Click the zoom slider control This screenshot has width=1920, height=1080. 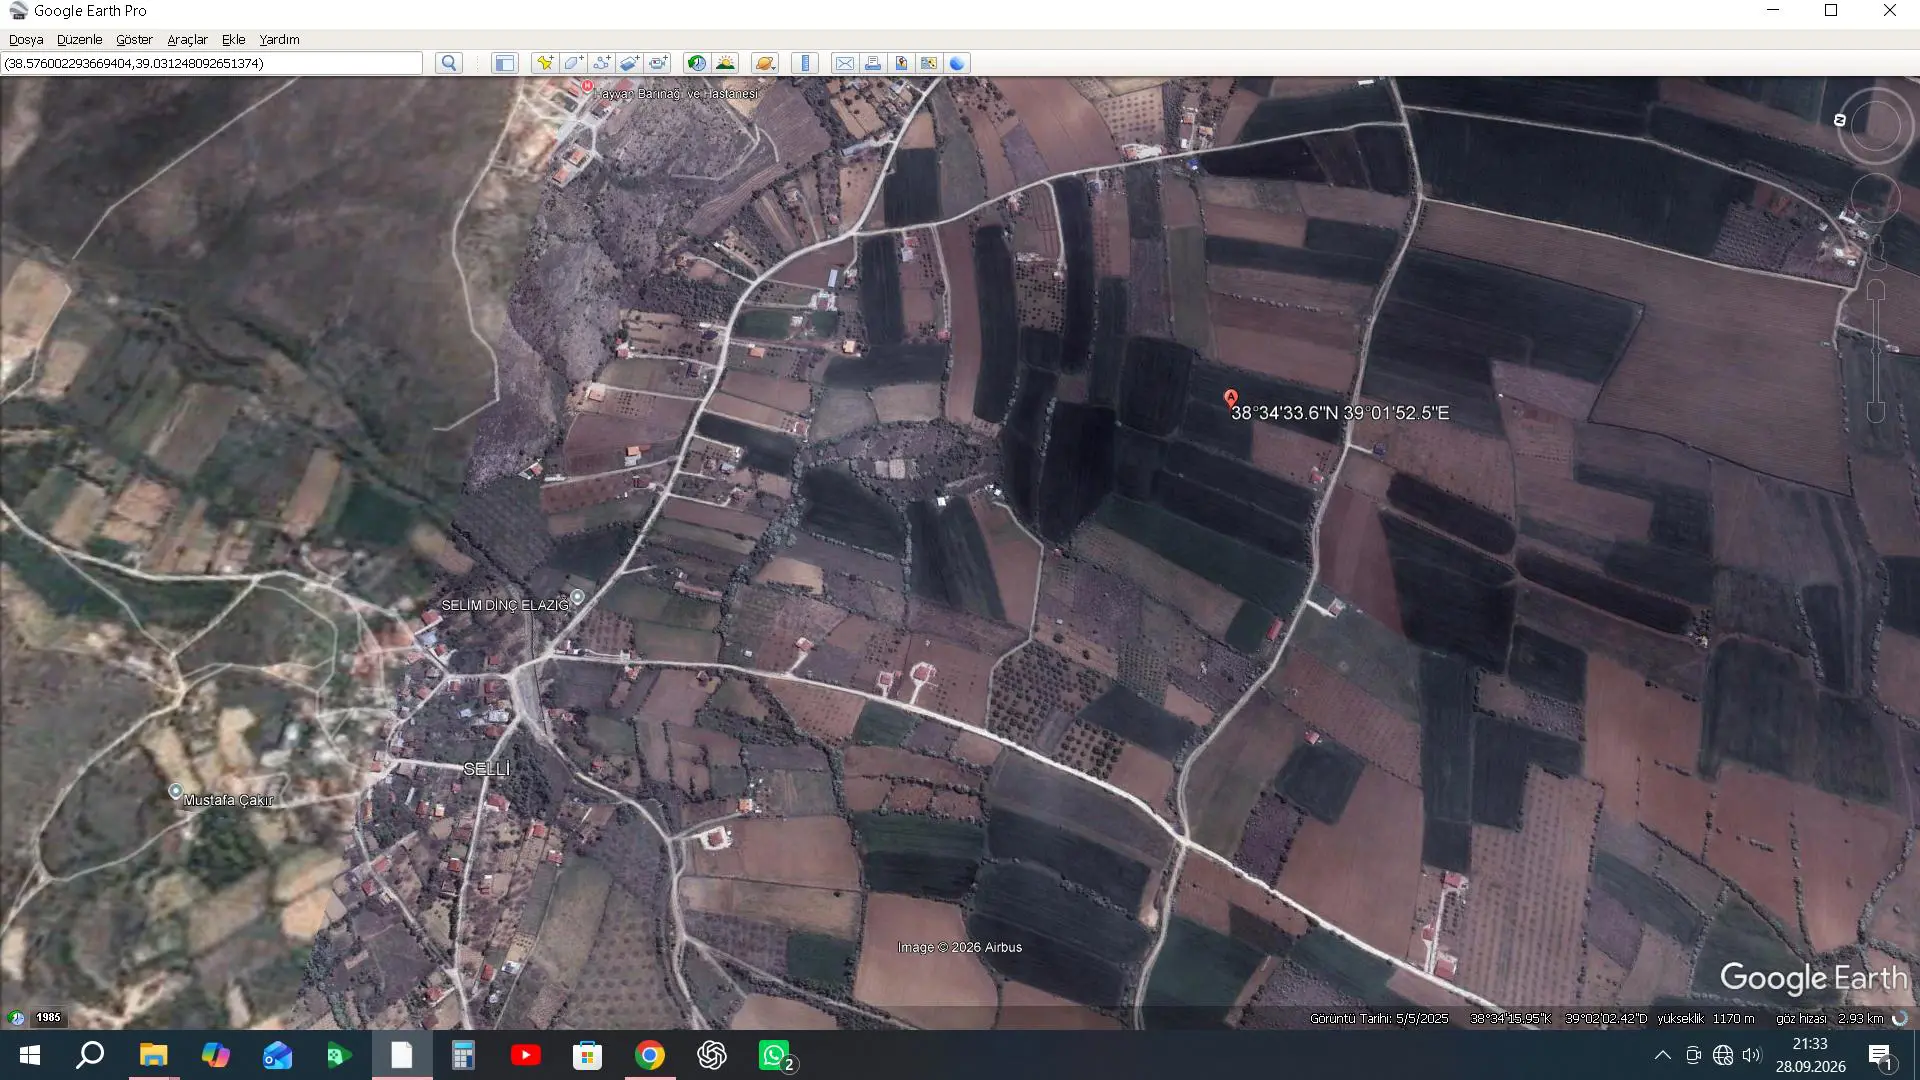pyautogui.click(x=1876, y=350)
